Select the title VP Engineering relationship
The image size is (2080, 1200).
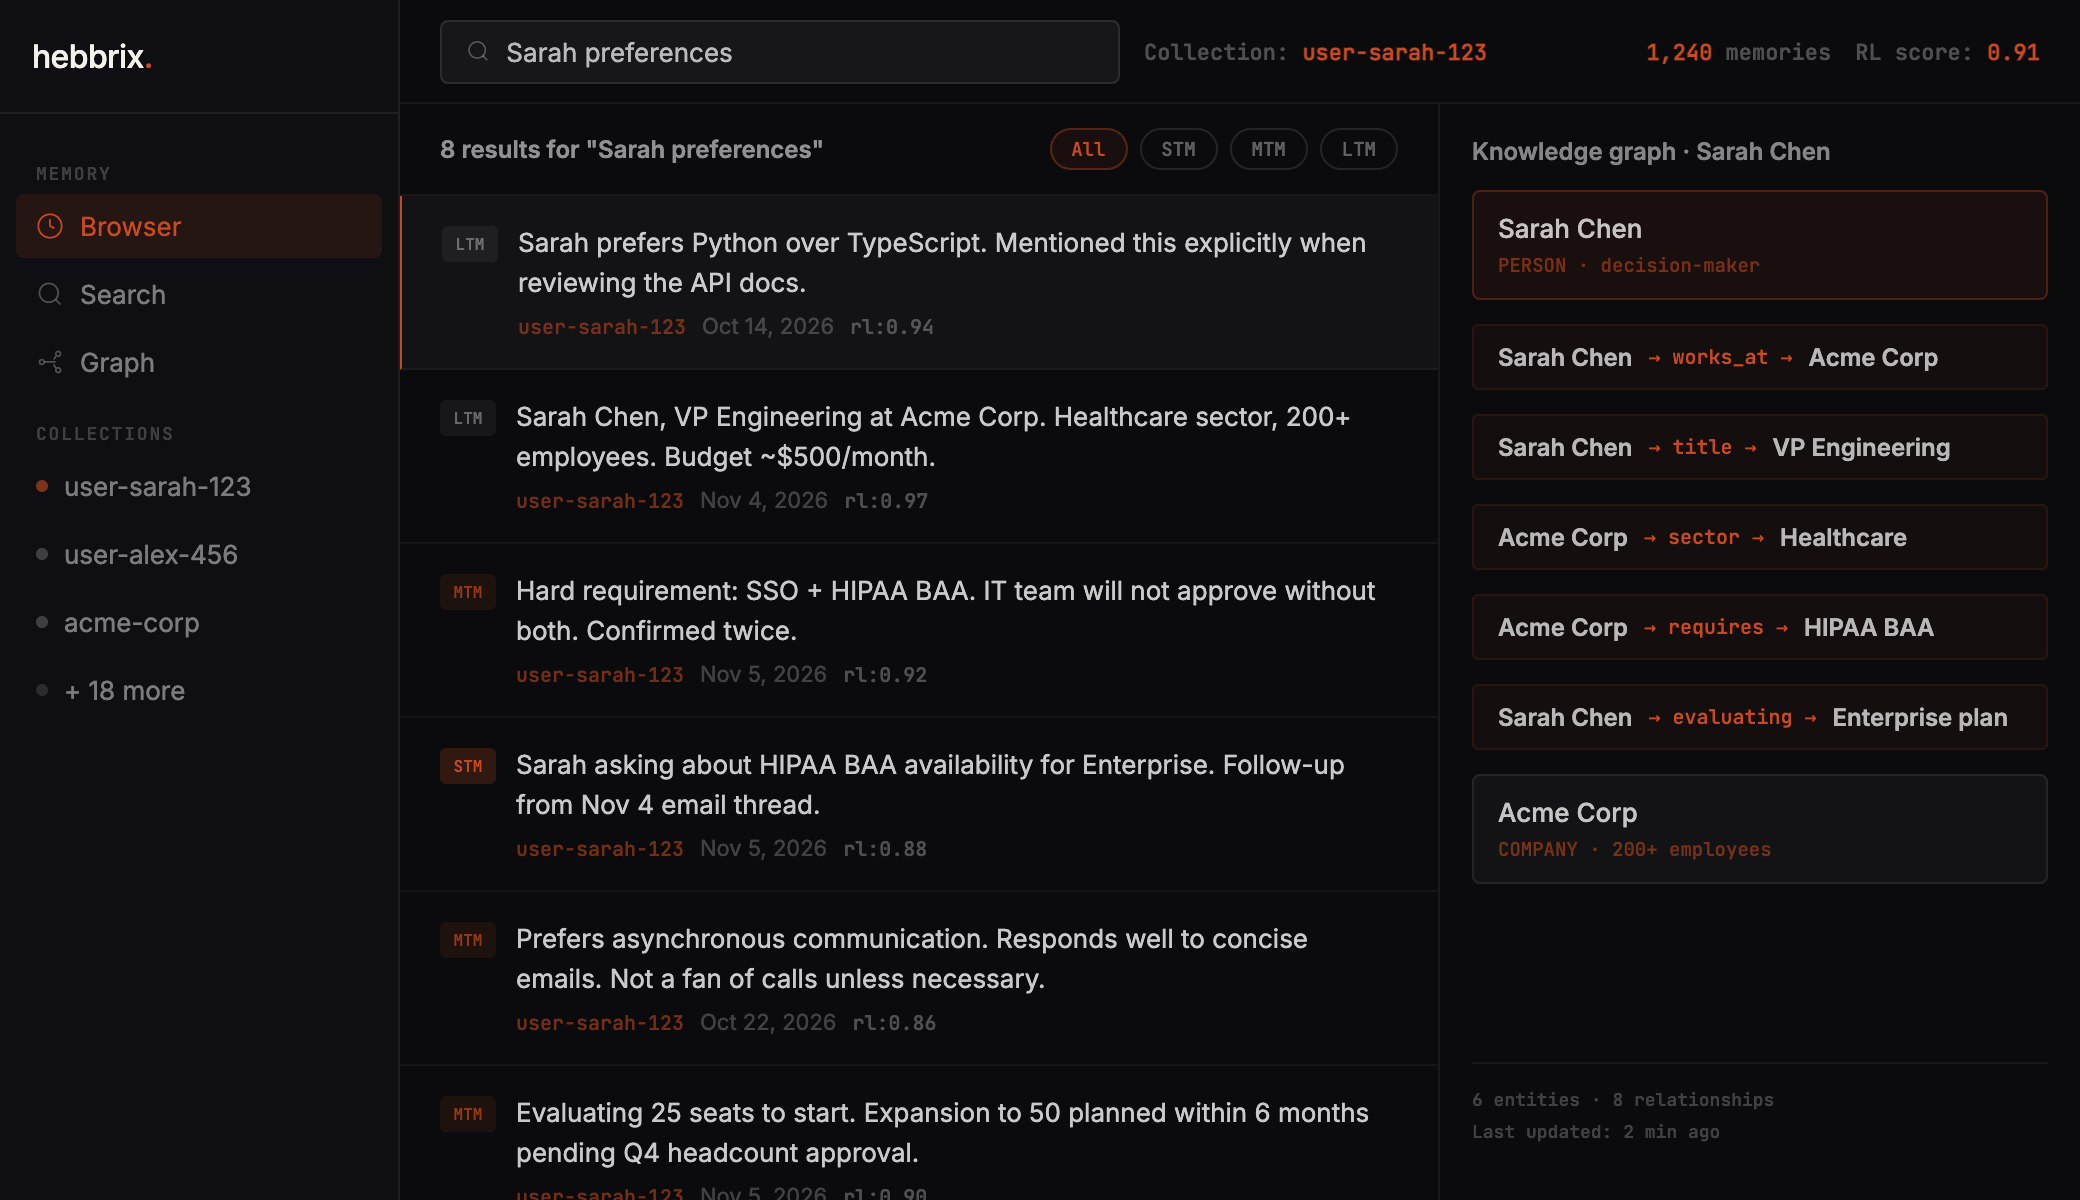coord(1759,447)
